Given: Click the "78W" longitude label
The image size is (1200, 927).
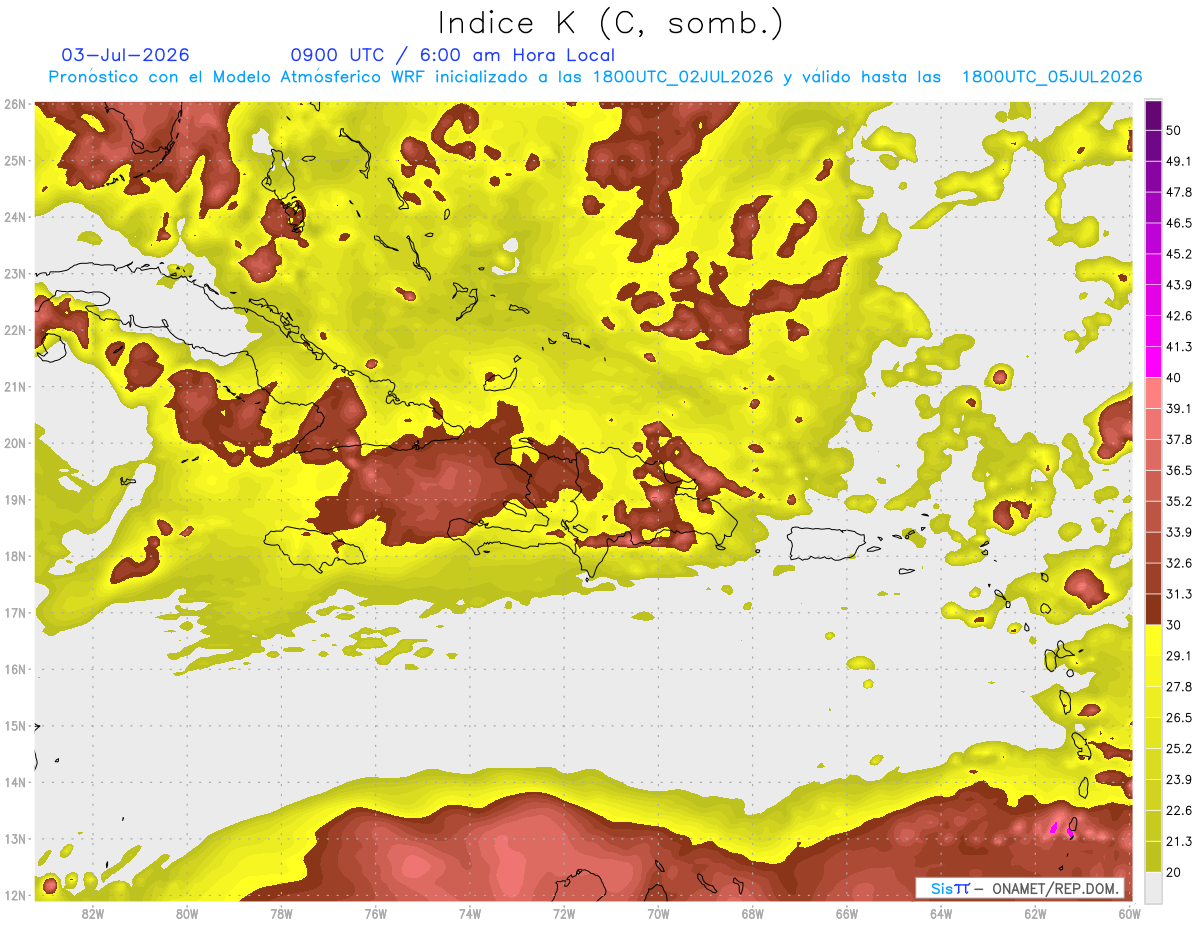Looking at the screenshot, I should [x=281, y=913].
